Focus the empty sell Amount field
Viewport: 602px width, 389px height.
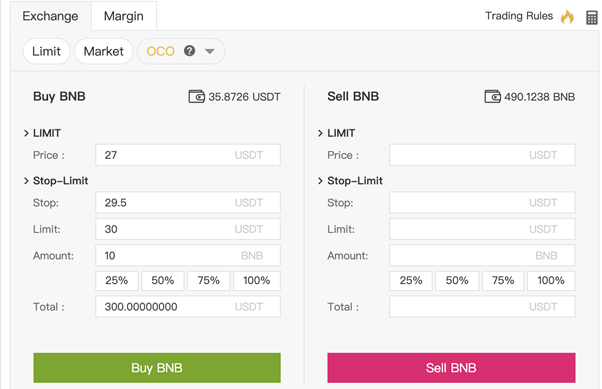tap(482, 255)
